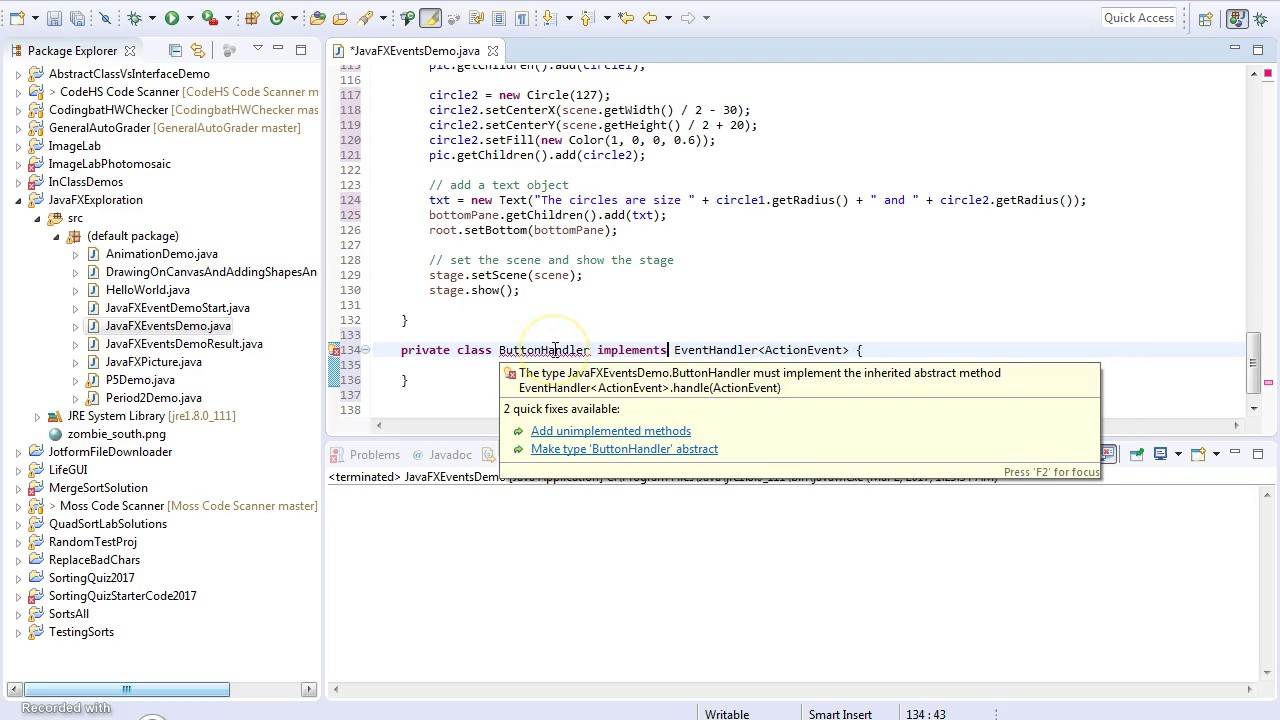Select the TestingSorts project
This screenshot has height=720, width=1280.
pyautogui.click(x=81, y=632)
